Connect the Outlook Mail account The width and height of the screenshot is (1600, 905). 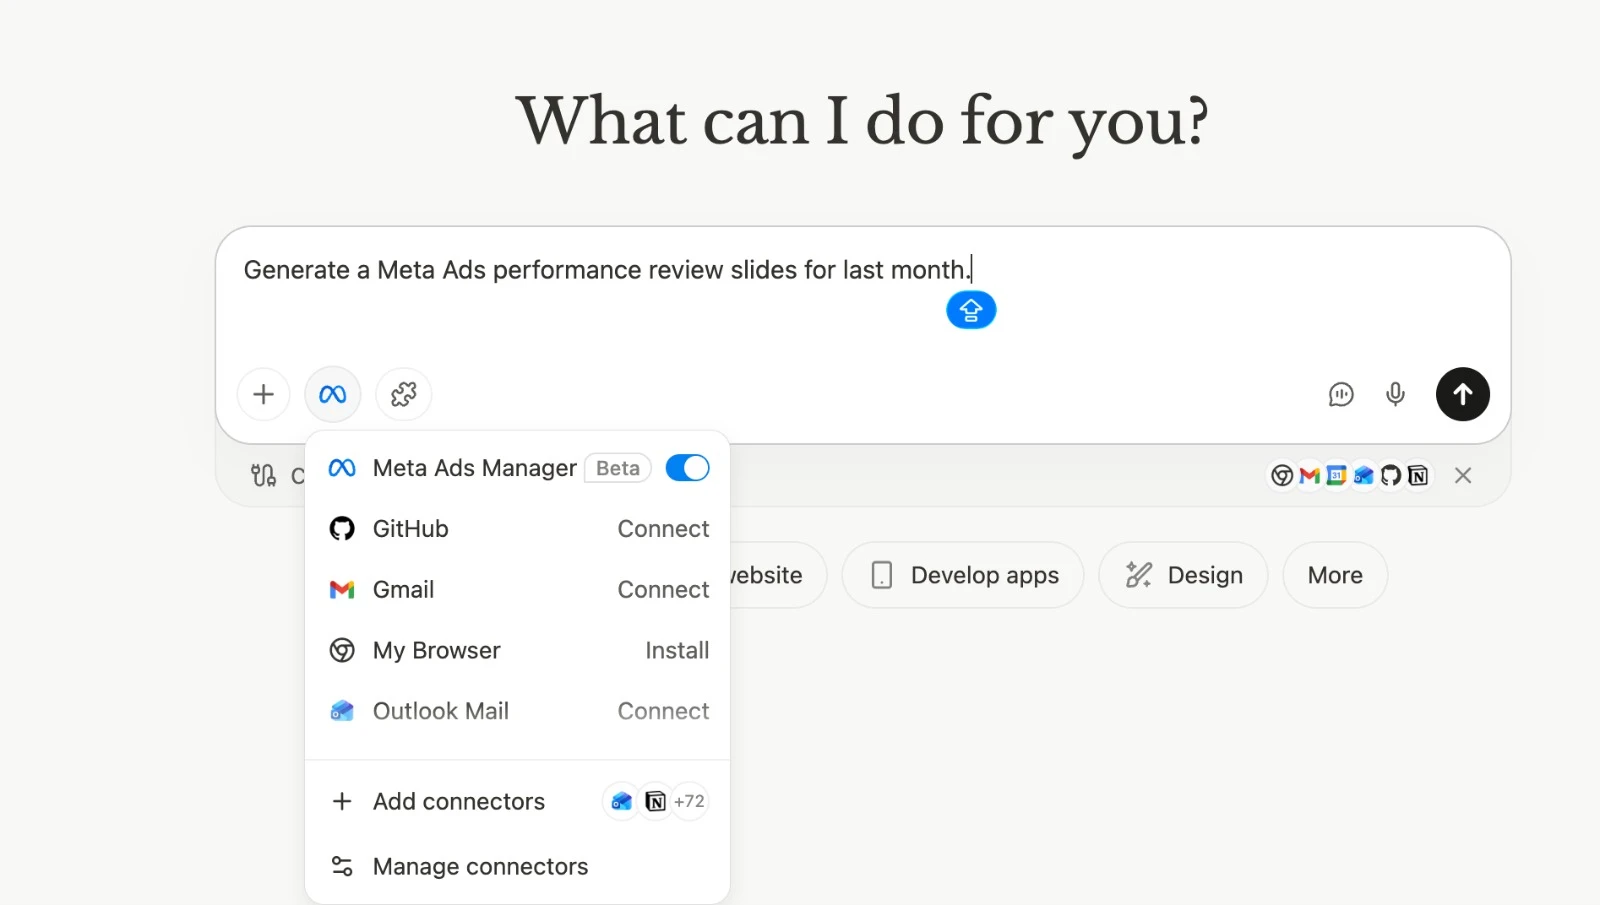[x=663, y=710]
